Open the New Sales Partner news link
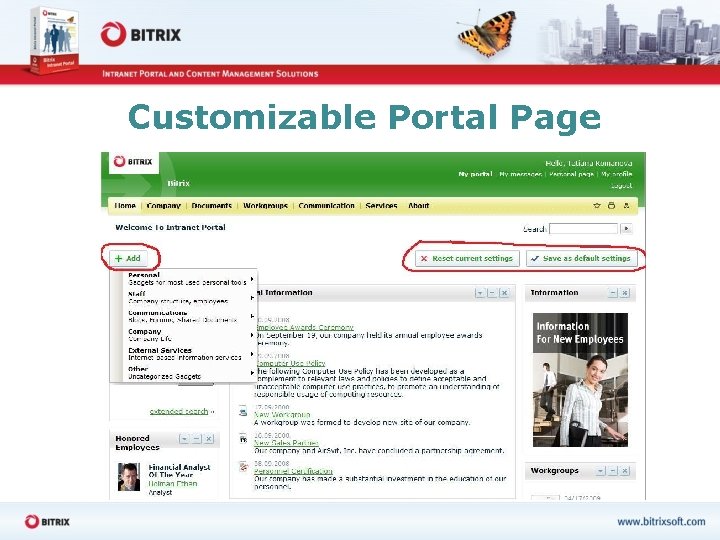This screenshot has height=540, width=720. tap(286, 443)
